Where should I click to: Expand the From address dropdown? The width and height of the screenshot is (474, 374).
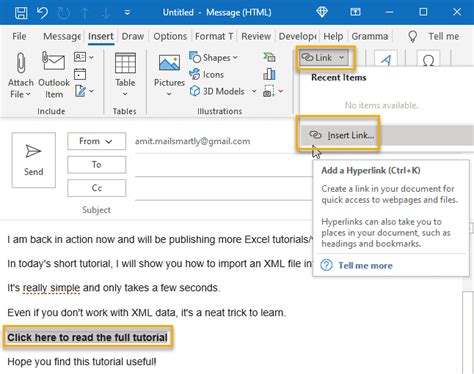click(x=97, y=141)
